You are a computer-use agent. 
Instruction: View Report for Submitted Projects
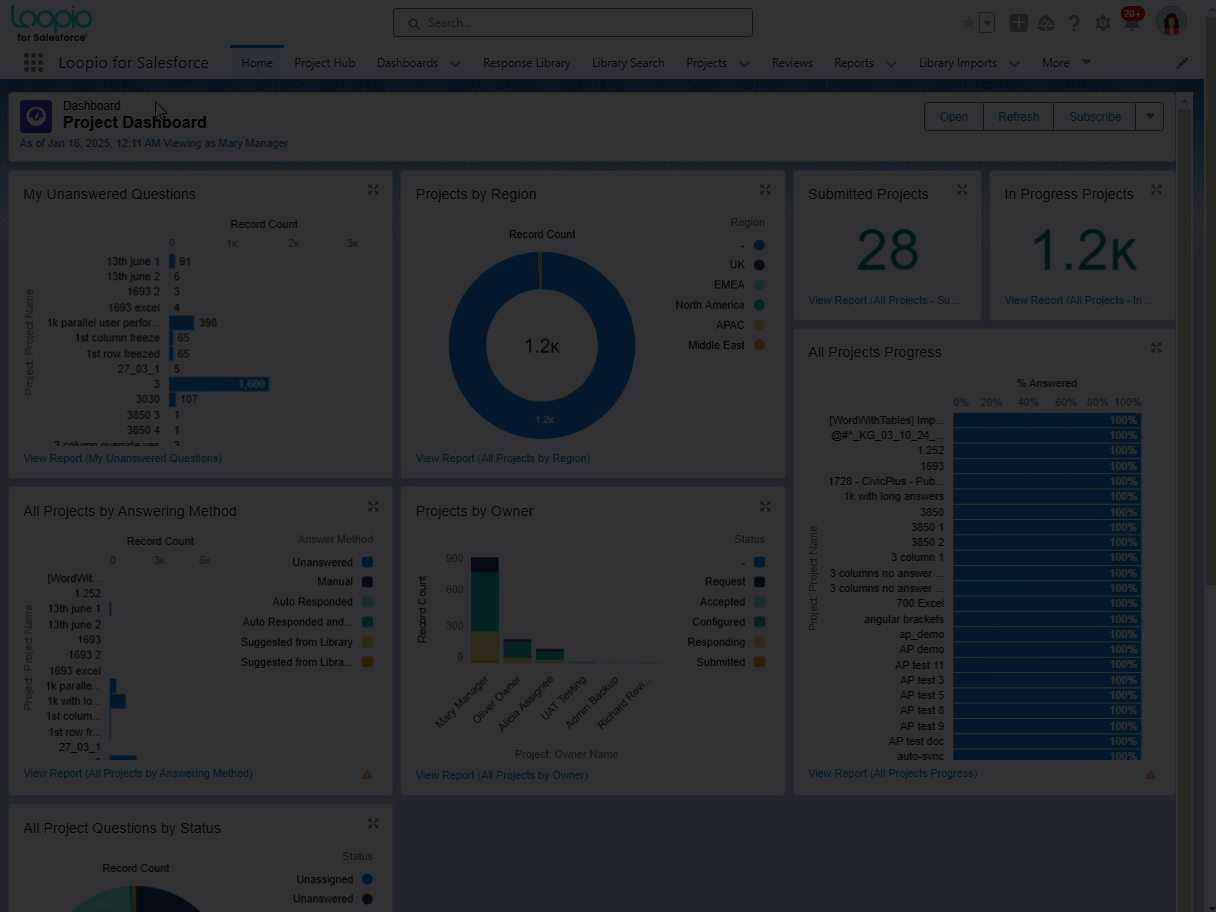(884, 300)
